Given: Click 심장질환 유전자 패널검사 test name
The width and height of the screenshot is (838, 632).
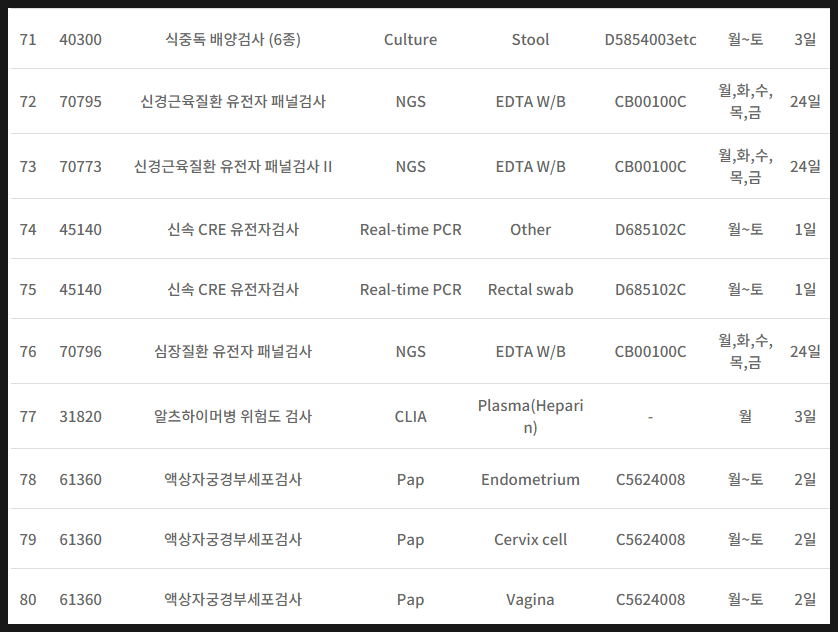Looking at the screenshot, I should [x=232, y=352].
